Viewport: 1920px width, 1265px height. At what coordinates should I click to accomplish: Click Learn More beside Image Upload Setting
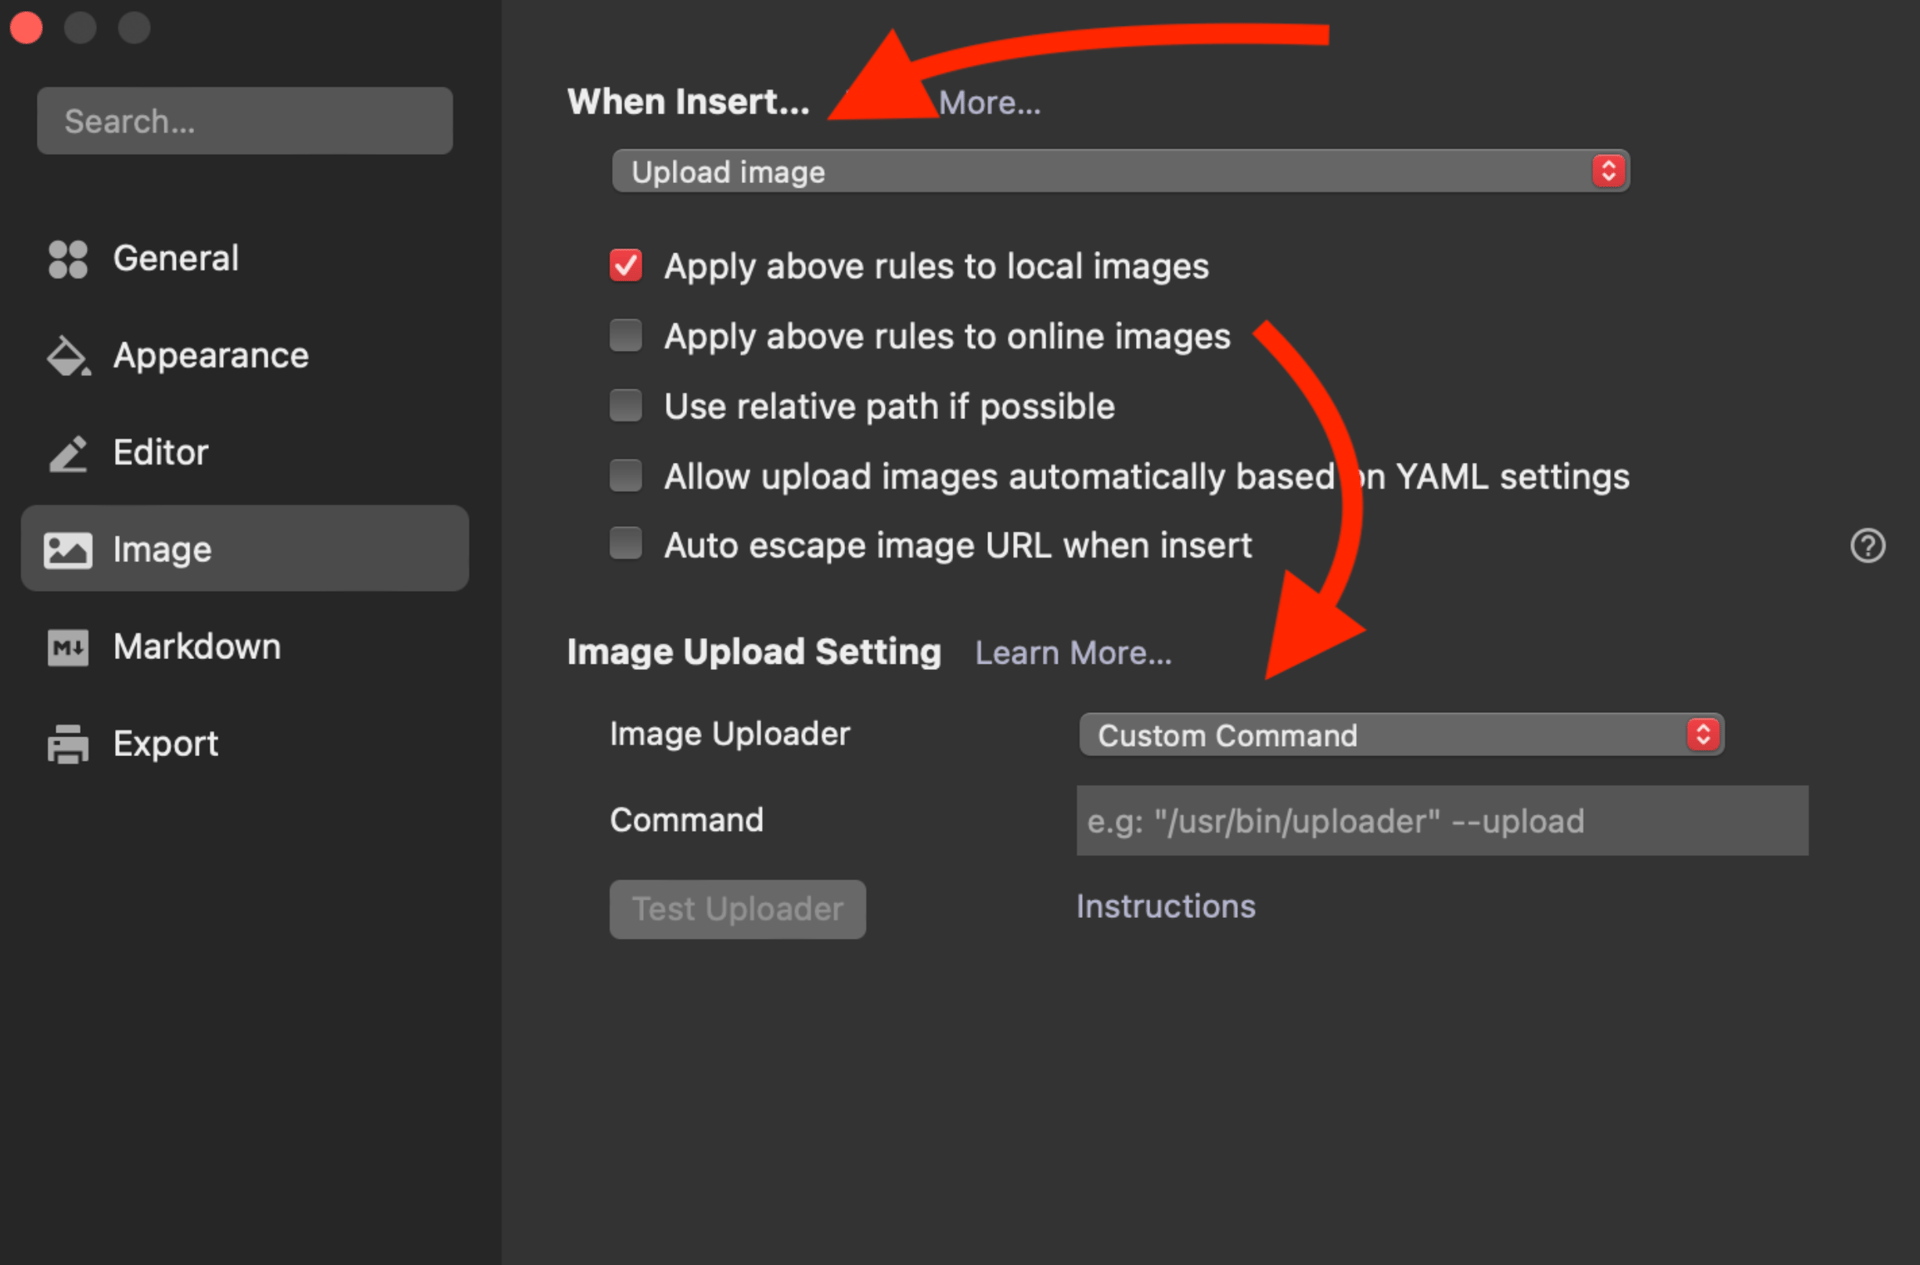1073,653
